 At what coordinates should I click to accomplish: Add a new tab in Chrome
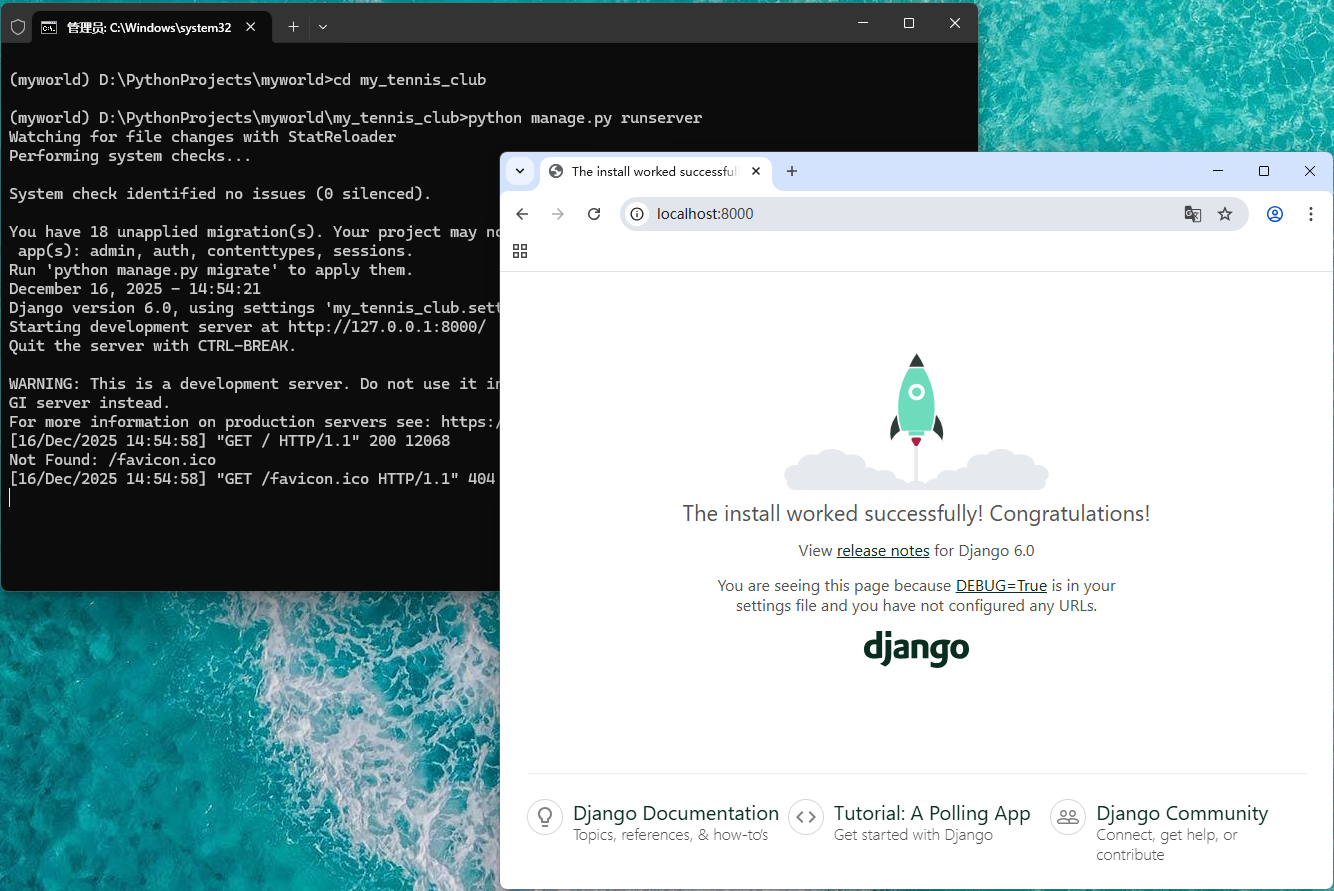pyautogui.click(x=792, y=171)
